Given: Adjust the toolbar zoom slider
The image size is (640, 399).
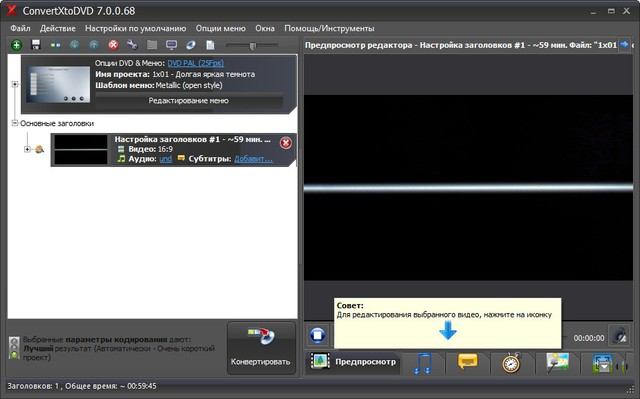Looking at the screenshot, I should point(253,46).
